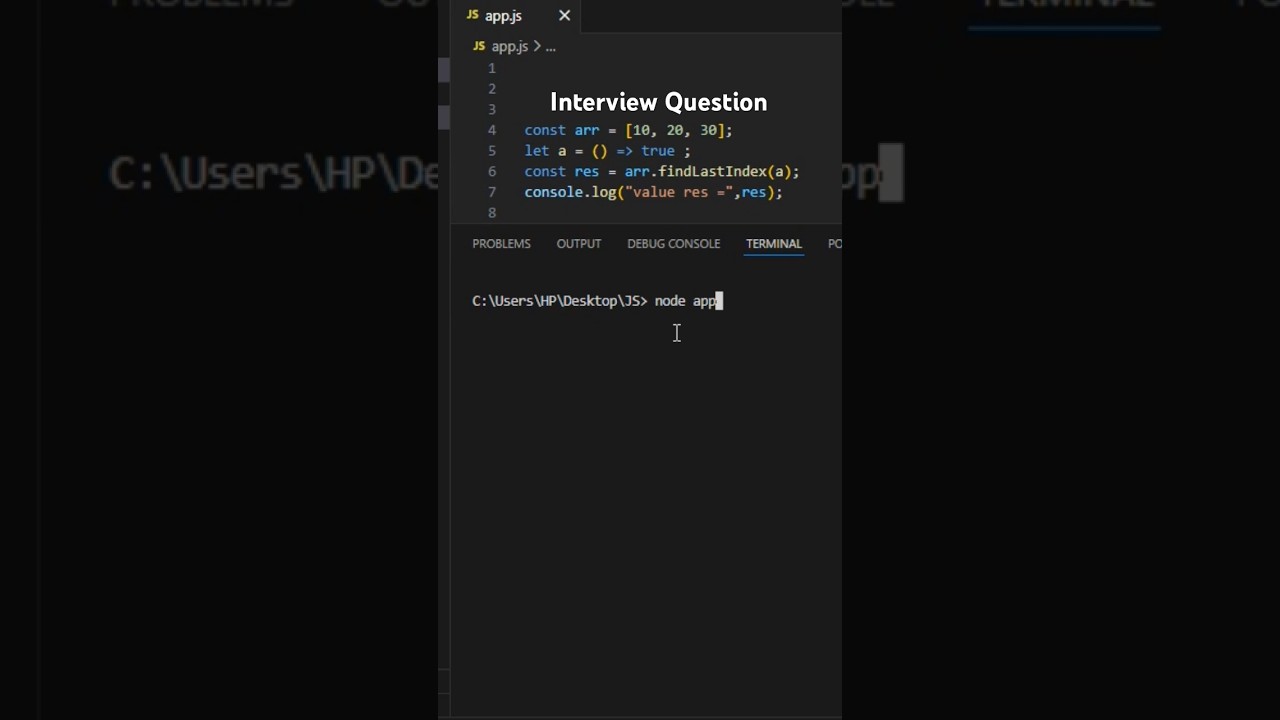Click line number 8 in the gutter
The image size is (1280, 720).
pyautogui.click(x=492, y=213)
